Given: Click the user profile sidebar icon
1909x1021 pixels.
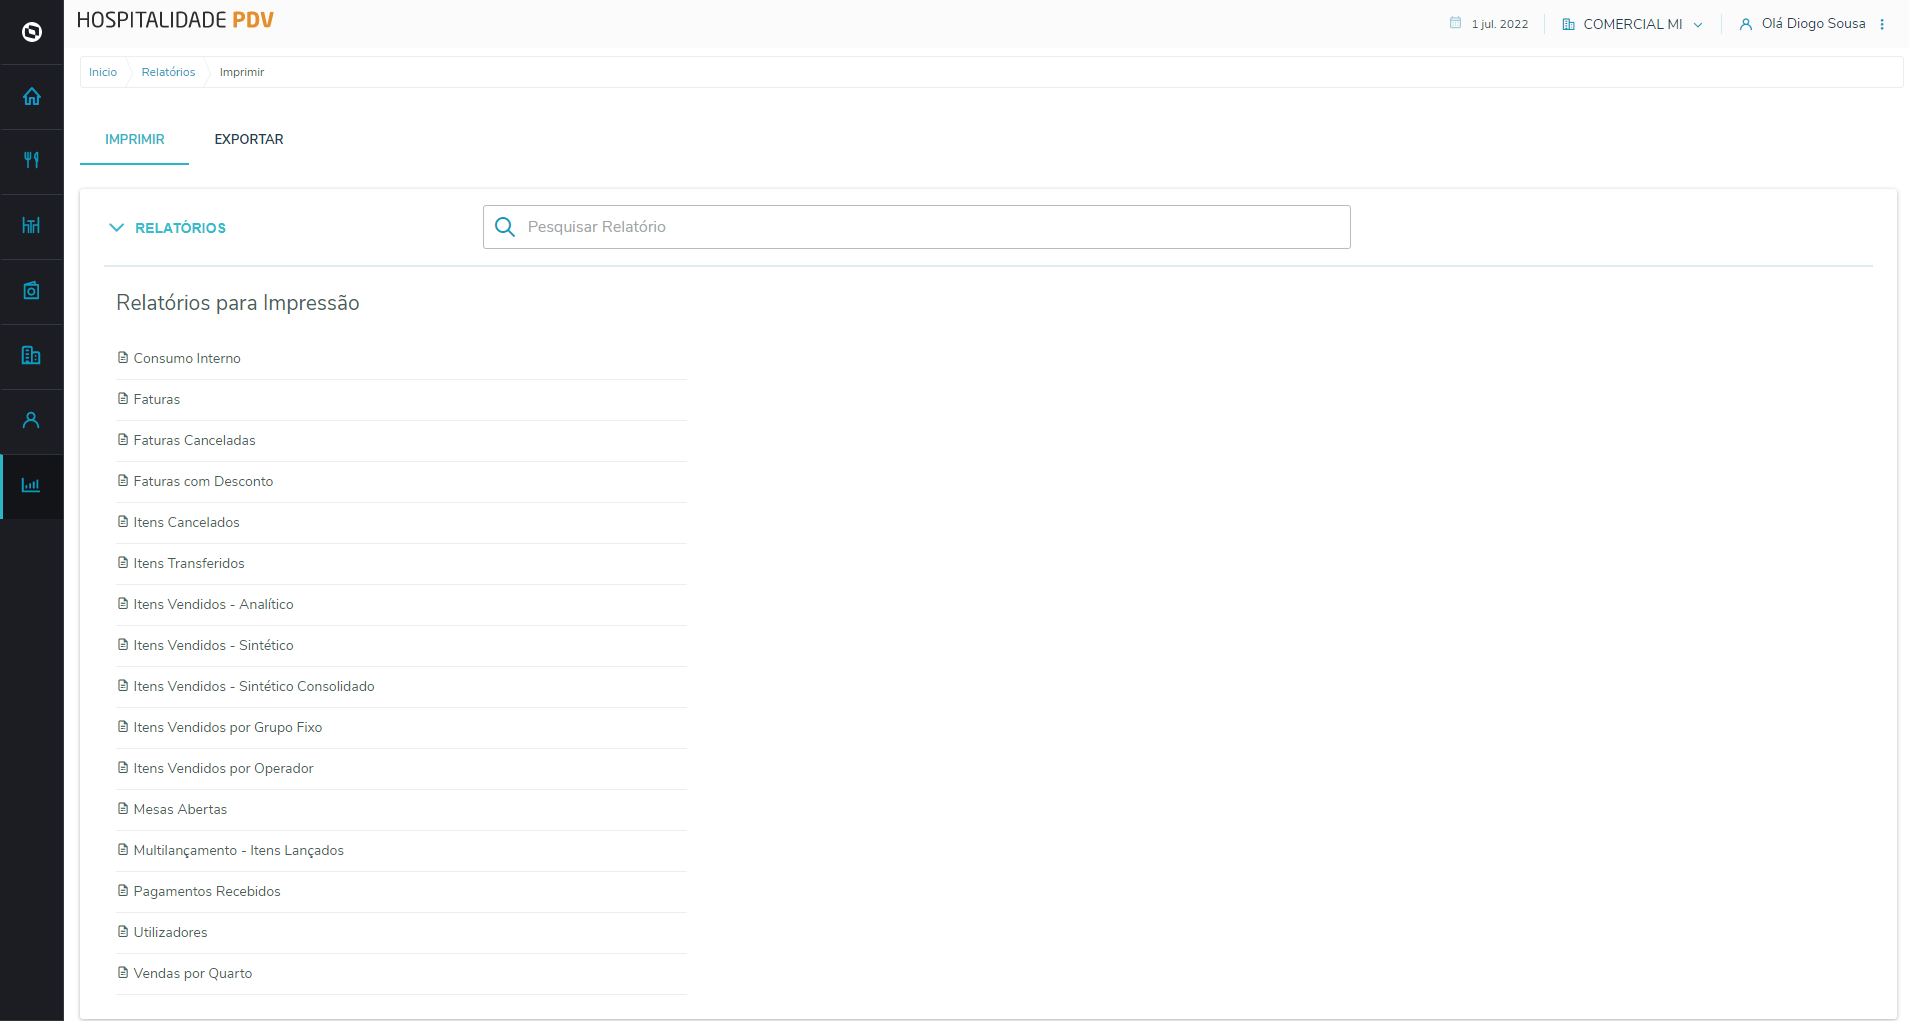Looking at the screenshot, I should click(32, 420).
